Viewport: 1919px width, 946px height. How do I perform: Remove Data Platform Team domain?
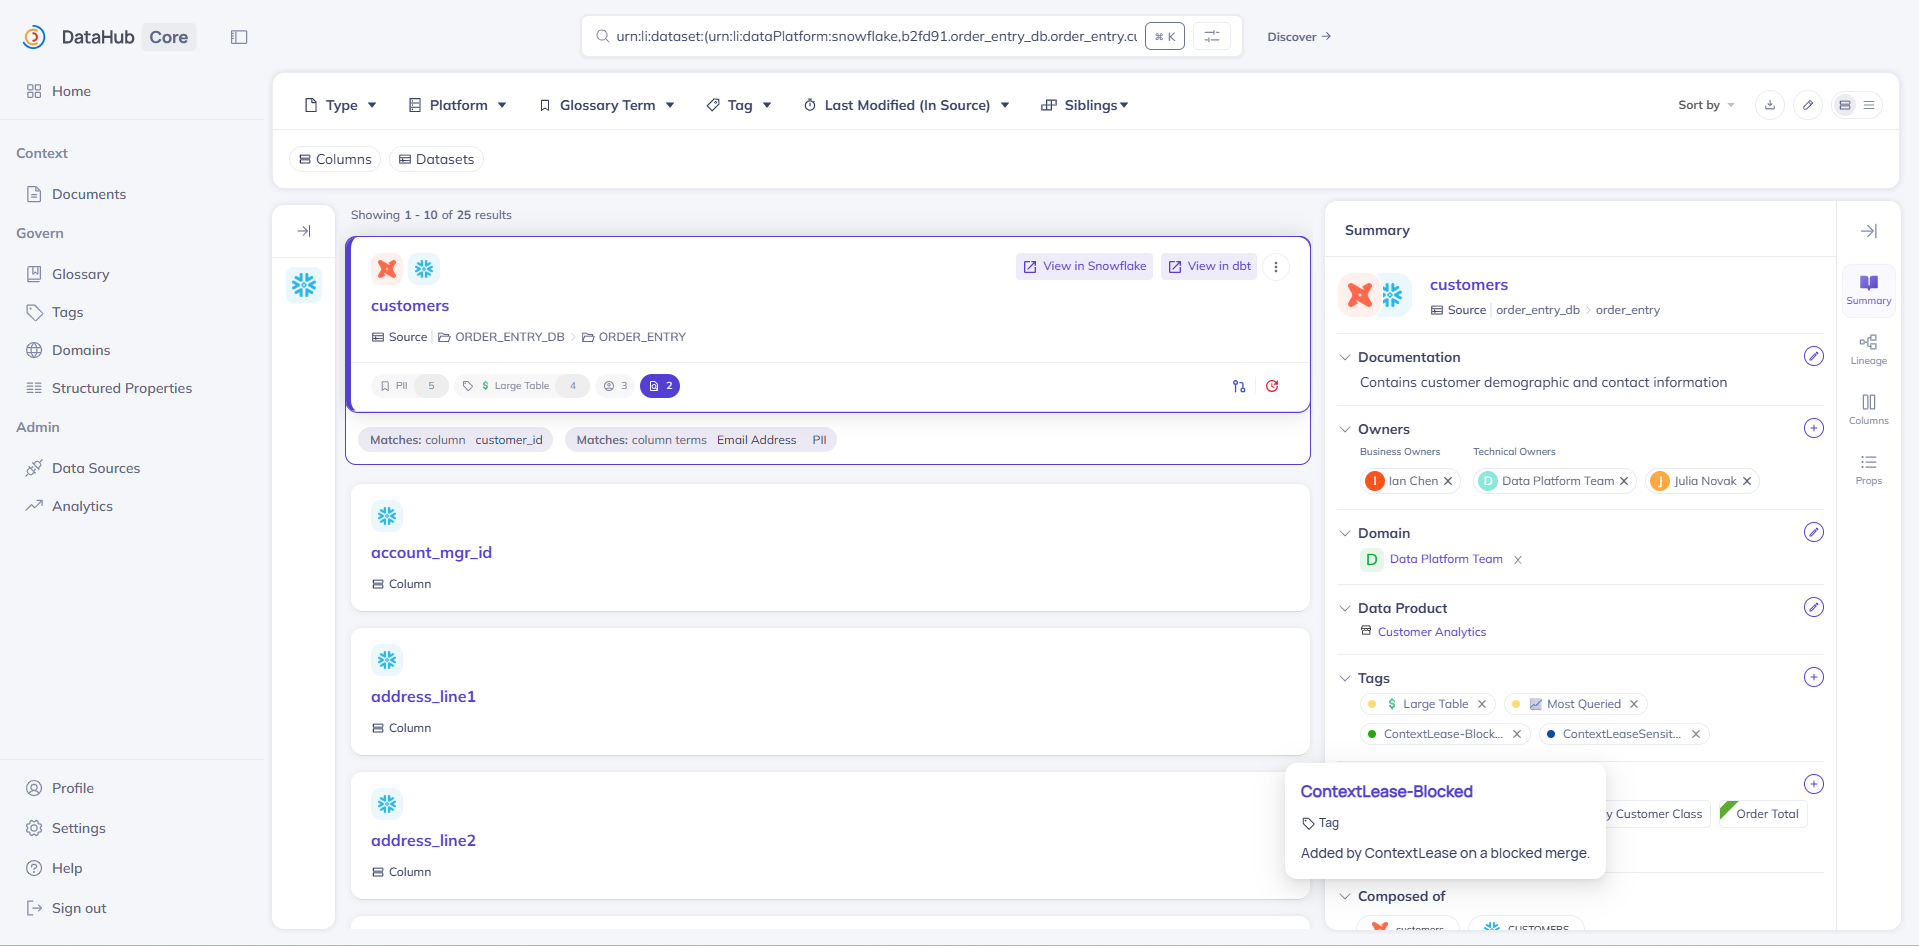(x=1518, y=560)
